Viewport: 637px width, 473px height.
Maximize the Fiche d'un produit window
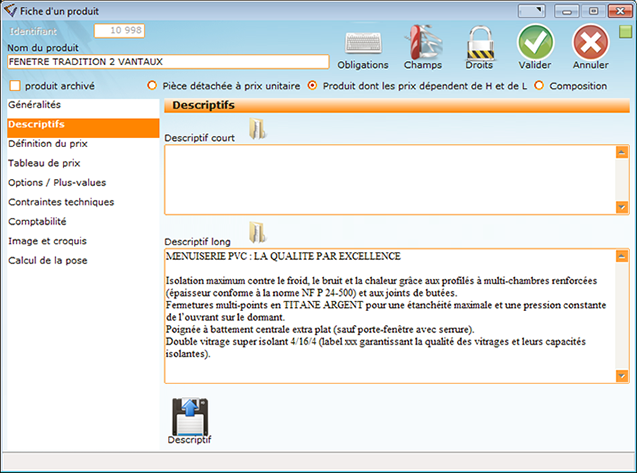click(x=594, y=11)
